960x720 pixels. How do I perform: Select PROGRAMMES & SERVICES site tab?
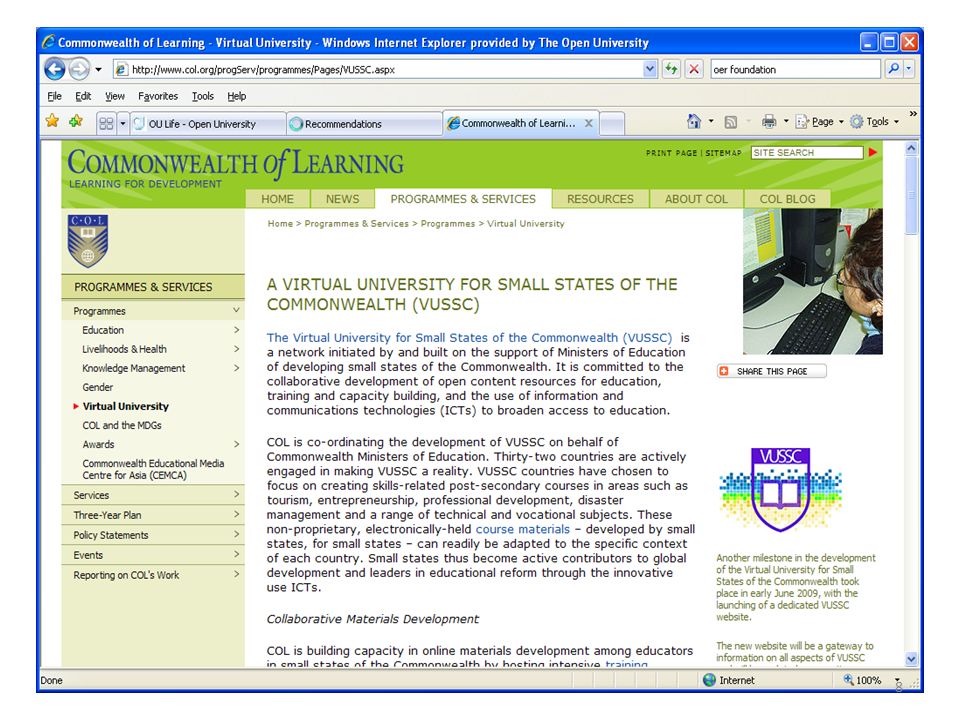point(463,199)
